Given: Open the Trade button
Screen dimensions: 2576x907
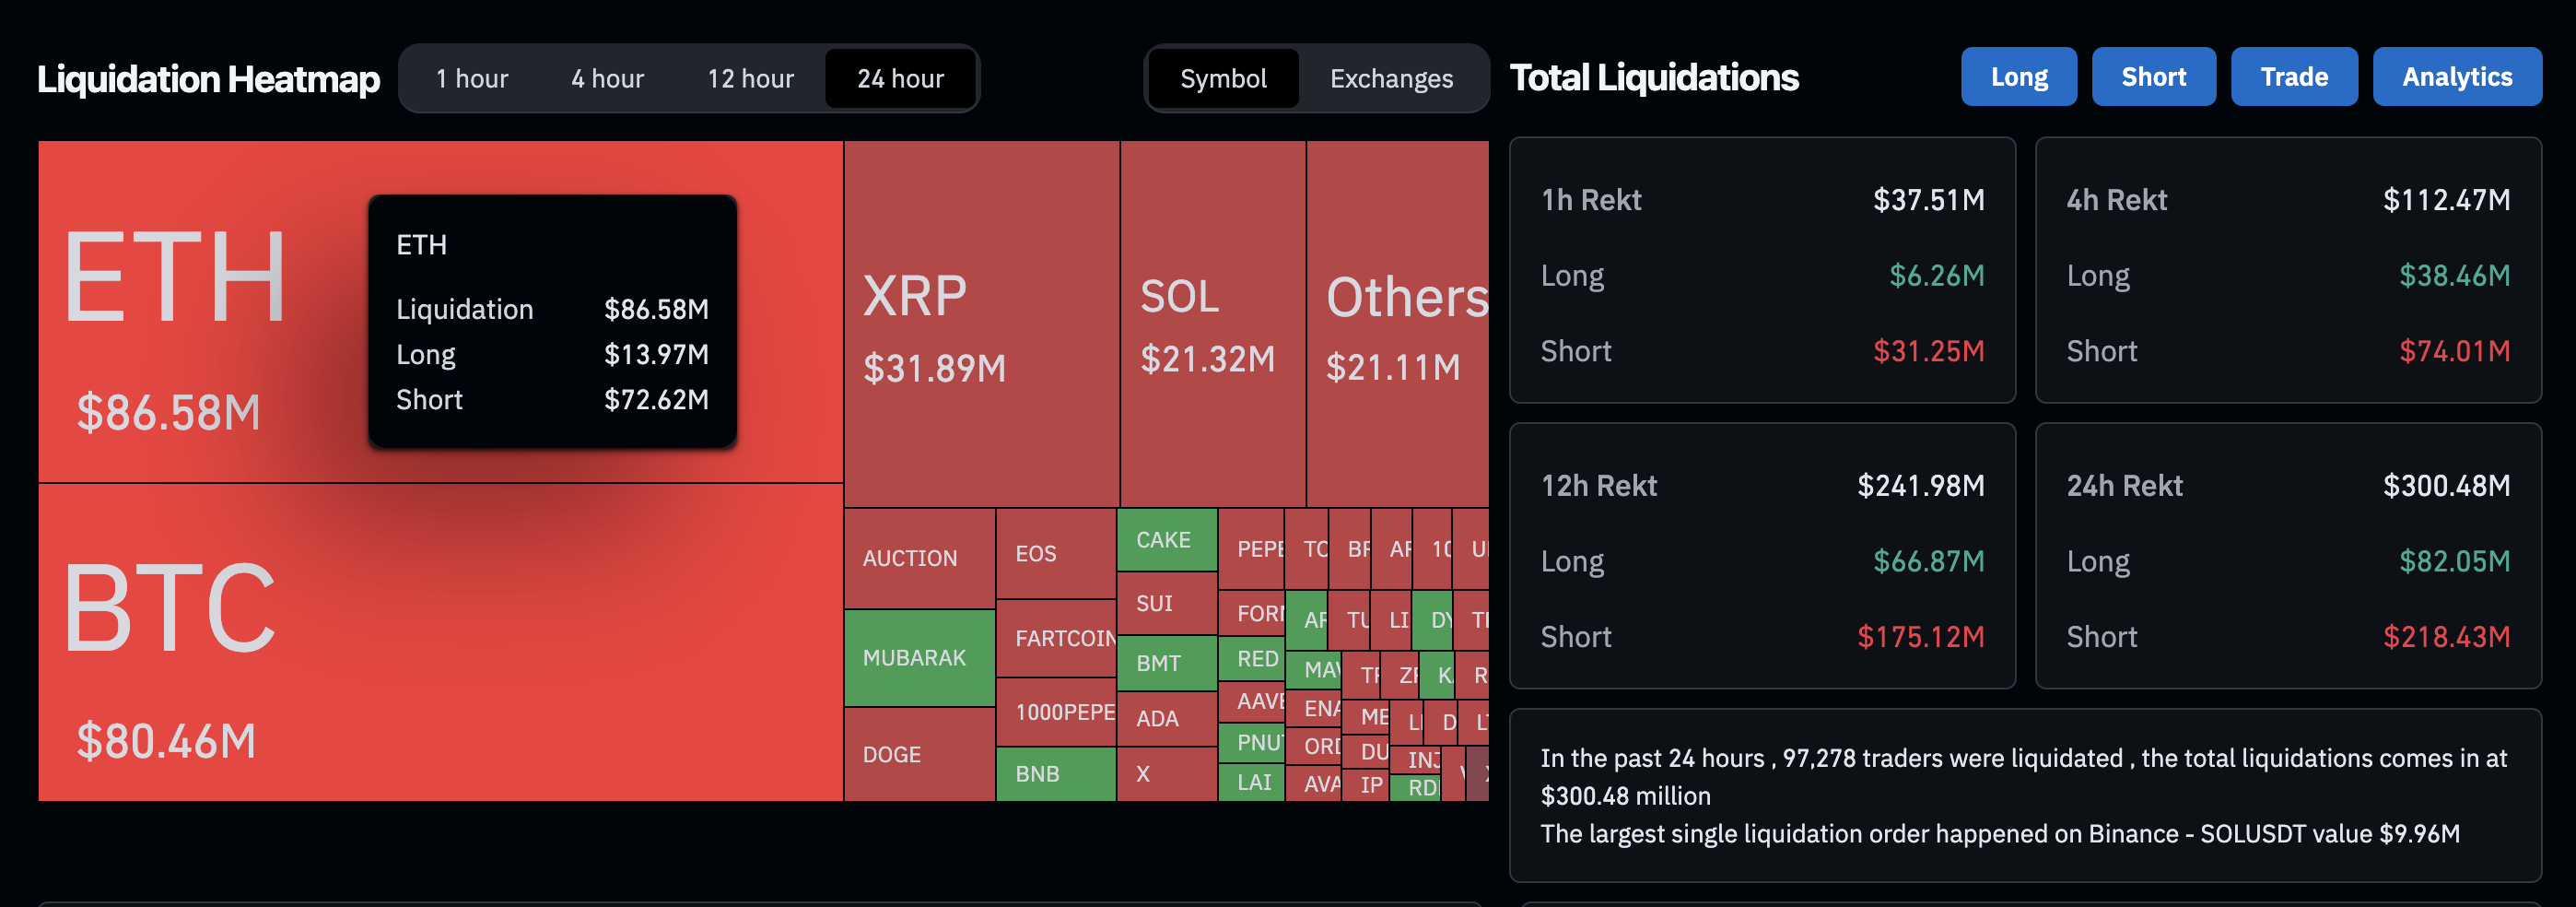Looking at the screenshot, I should [2294, 77].
